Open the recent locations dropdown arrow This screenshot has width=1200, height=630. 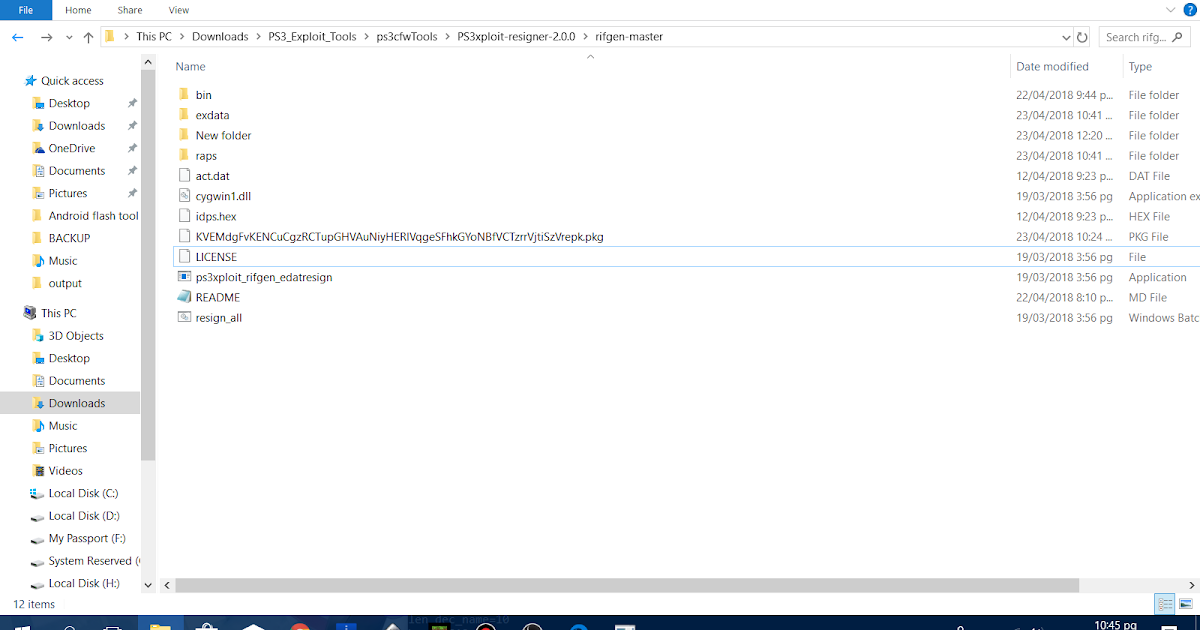click(x=68, y=36)
